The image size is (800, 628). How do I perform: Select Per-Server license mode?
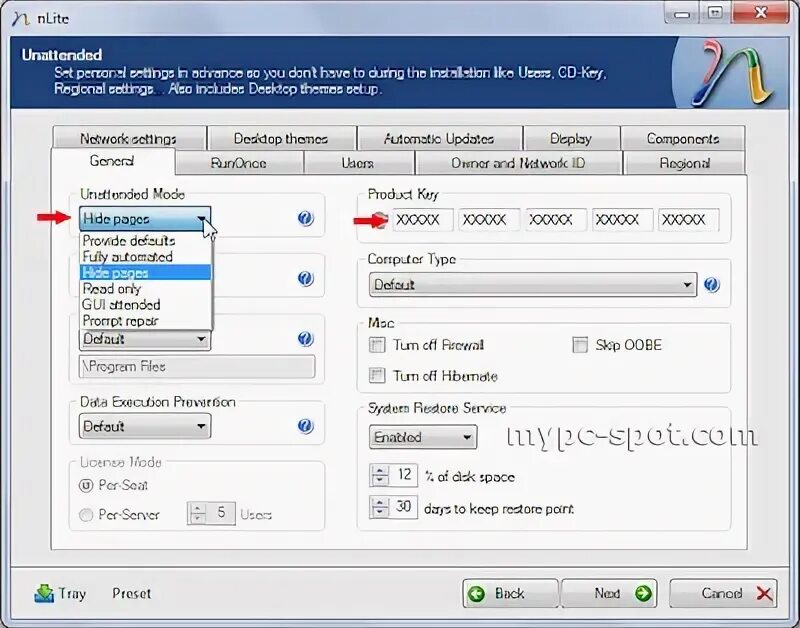click(x=86, y=515)
